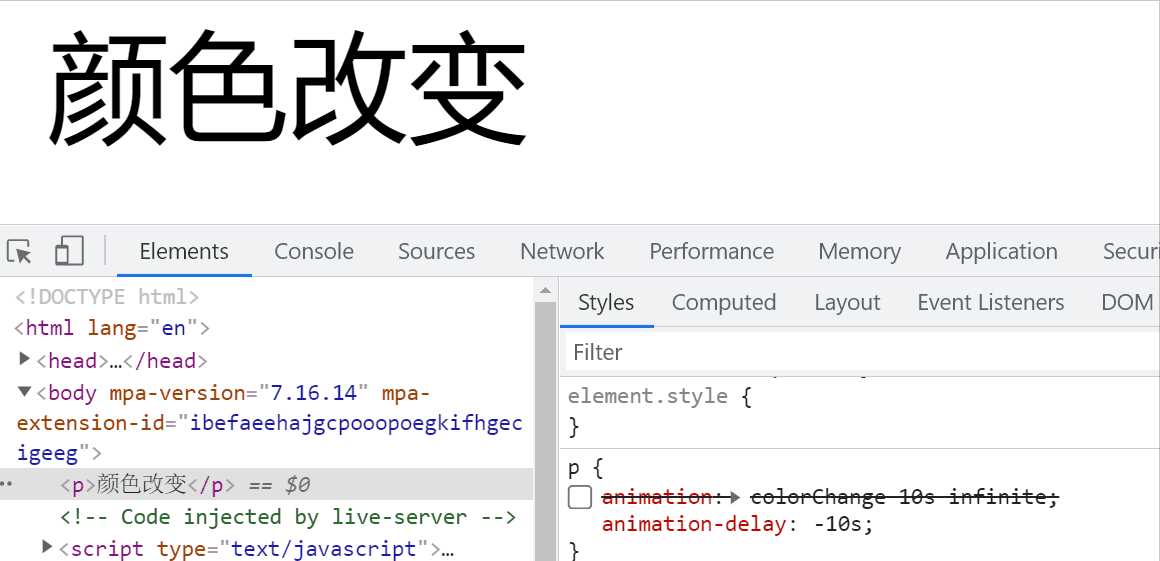Expand the script element node
The image size is (1160, 561).
47,547
